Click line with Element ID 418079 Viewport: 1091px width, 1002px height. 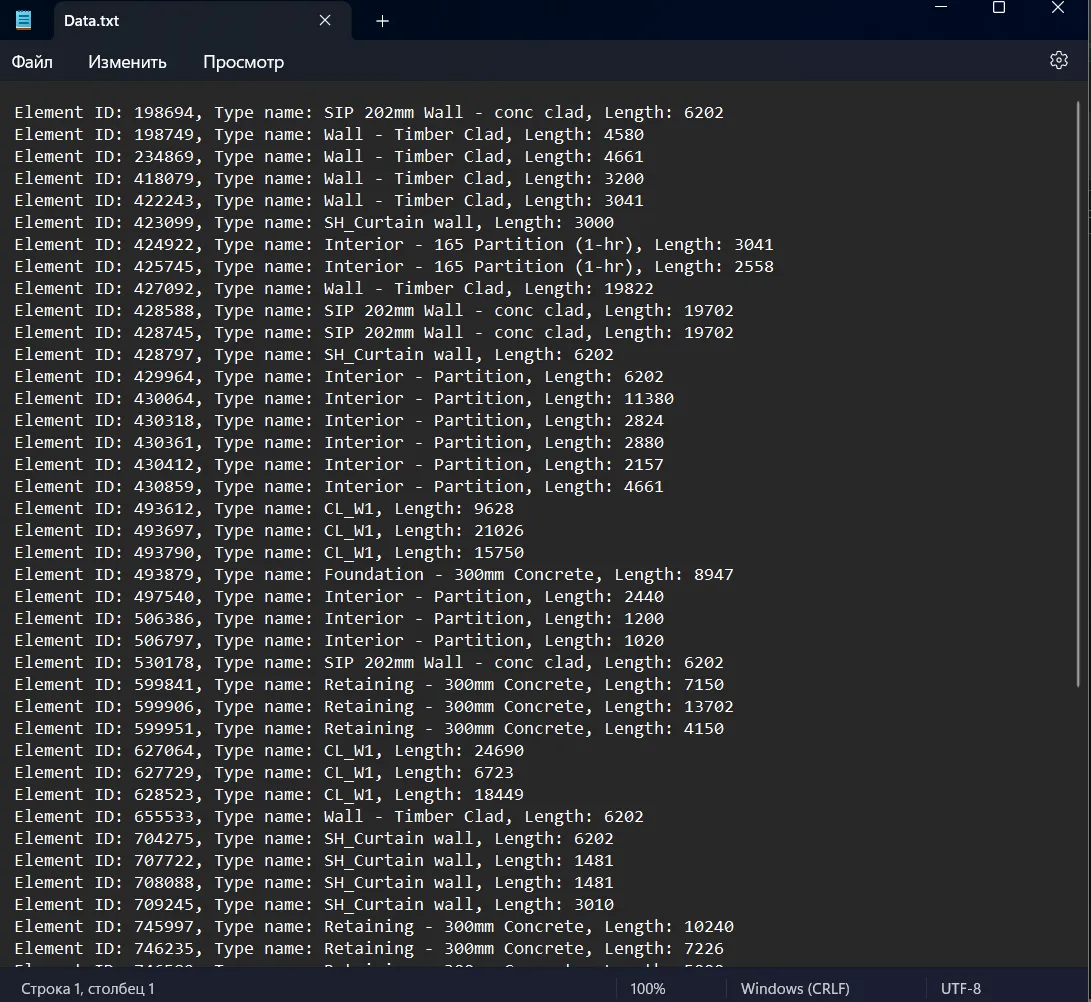(329, 179)
